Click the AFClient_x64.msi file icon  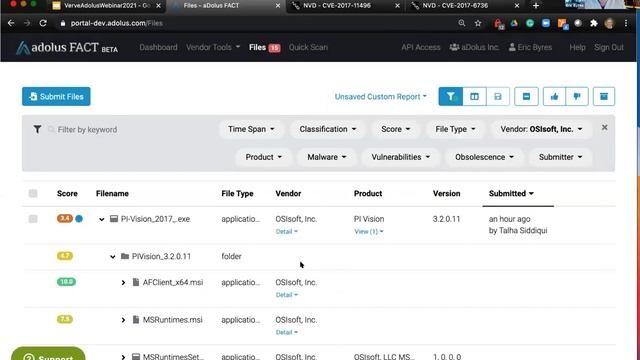point(136,282)
